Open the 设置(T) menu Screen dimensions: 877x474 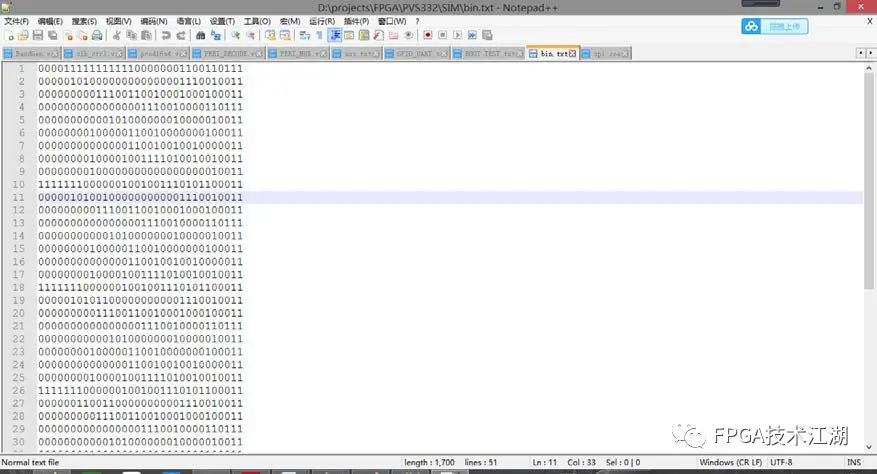click(223, 21)
